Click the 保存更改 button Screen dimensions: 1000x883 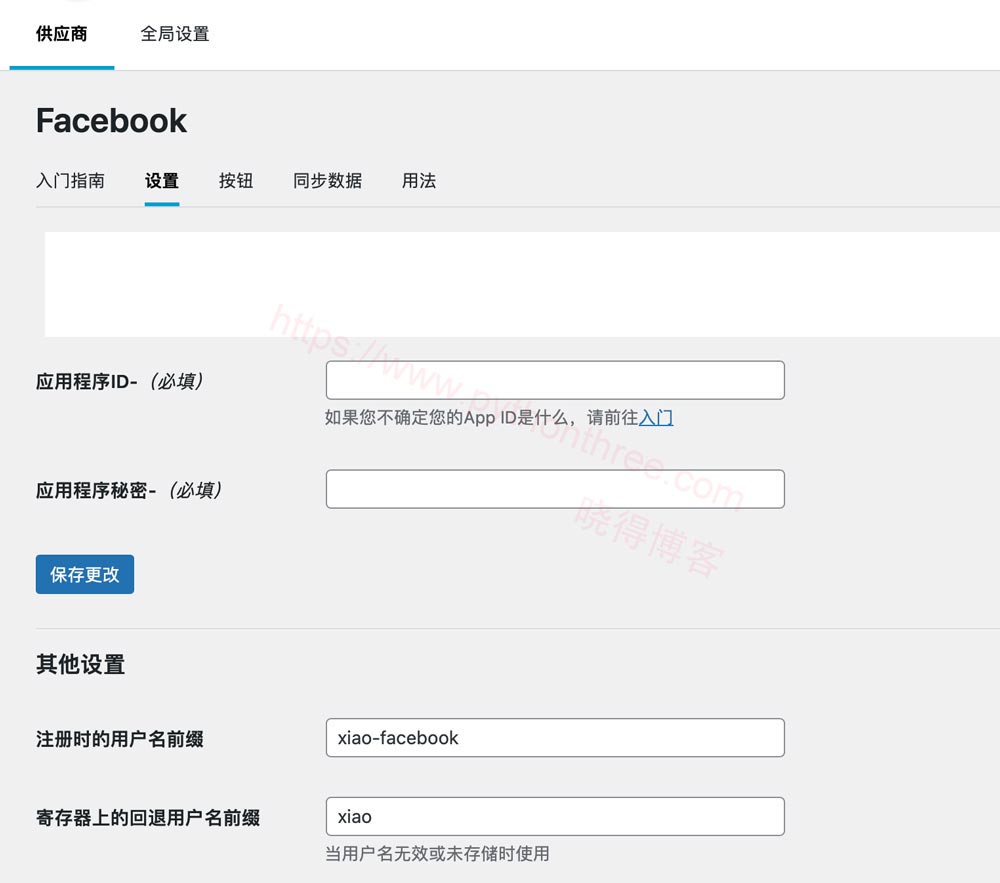(85, 574)
